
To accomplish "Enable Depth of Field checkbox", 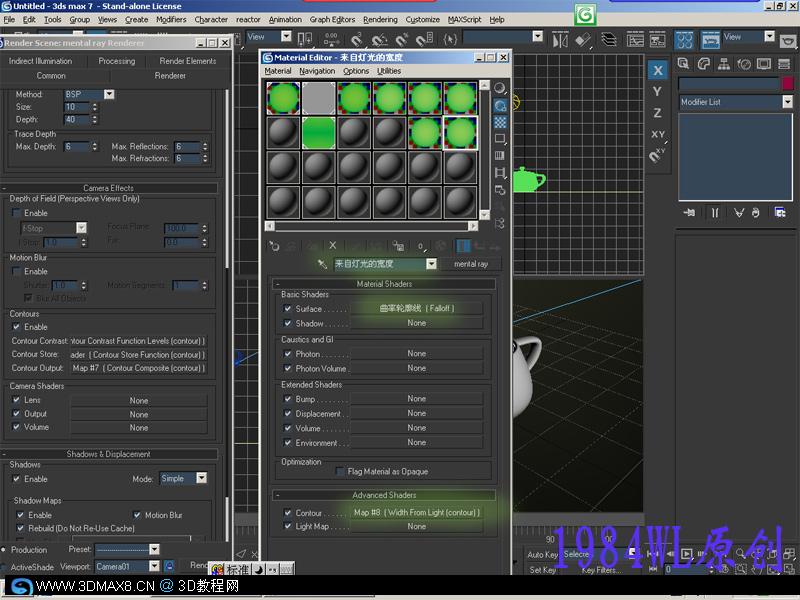I will click(x=16, y=213).
